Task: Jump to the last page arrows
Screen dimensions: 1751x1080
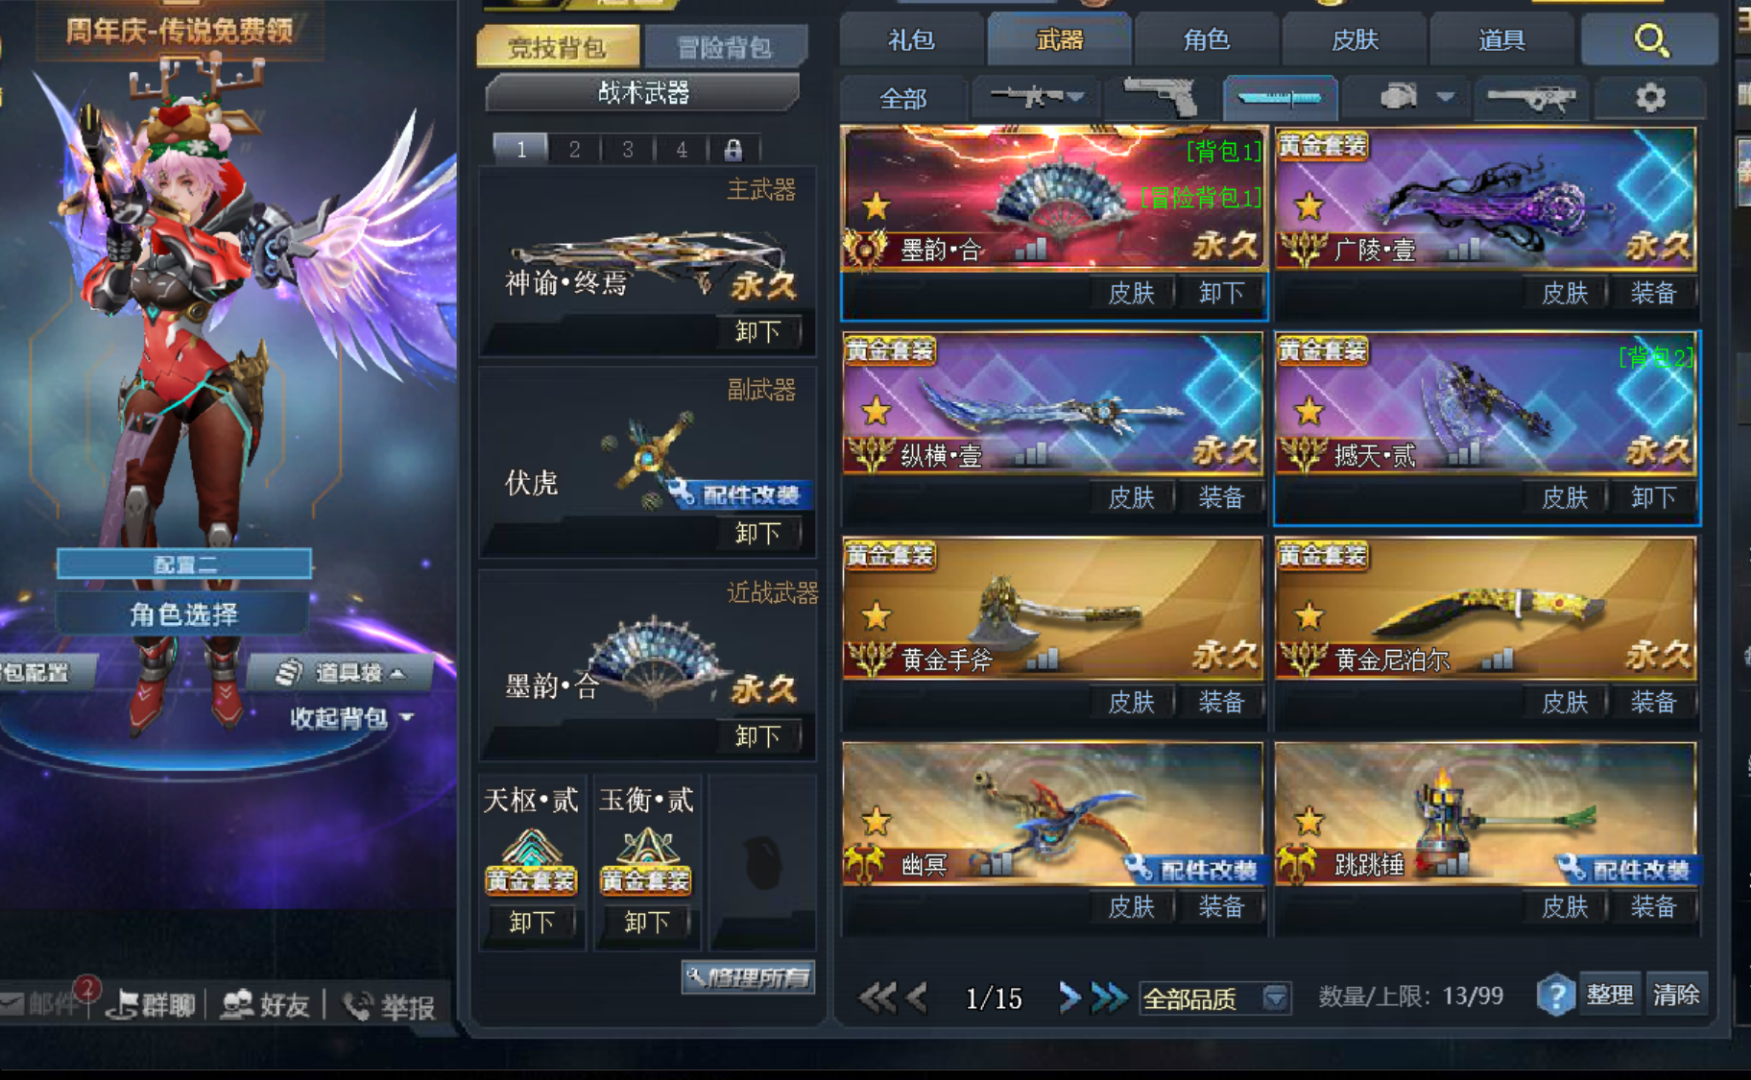Action: click(1108, 997)
